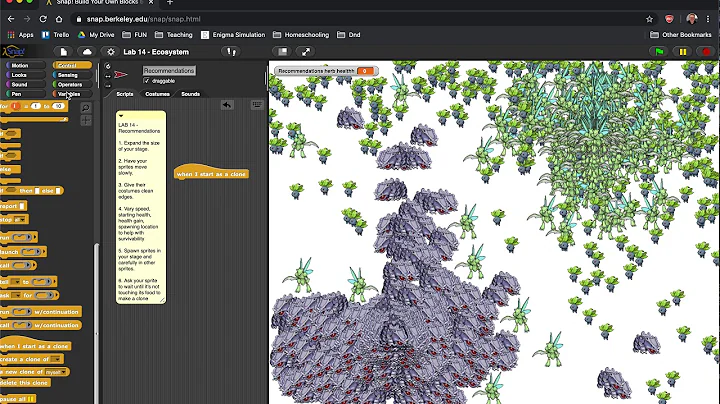Select the all-around rotation style option

[108, 67]
